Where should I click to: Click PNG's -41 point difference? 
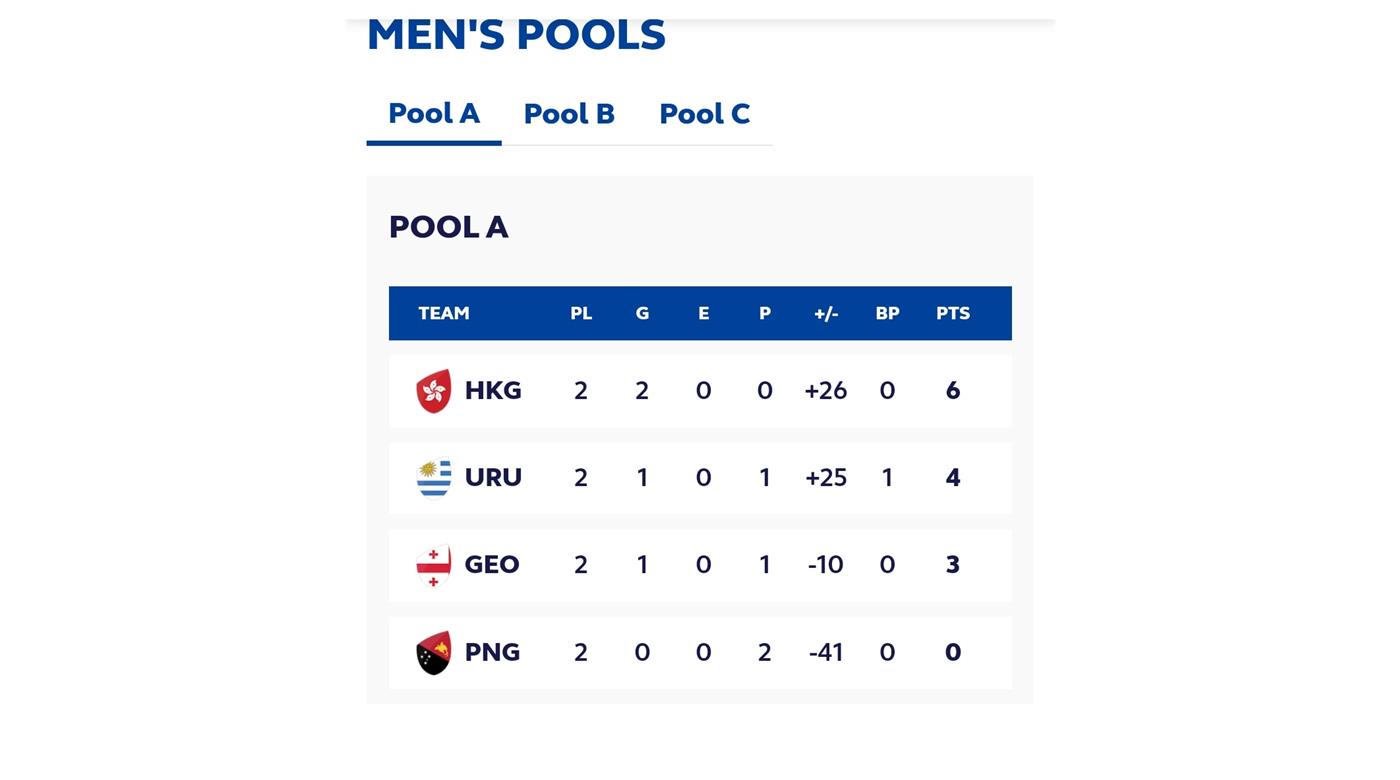click(826, 653)
